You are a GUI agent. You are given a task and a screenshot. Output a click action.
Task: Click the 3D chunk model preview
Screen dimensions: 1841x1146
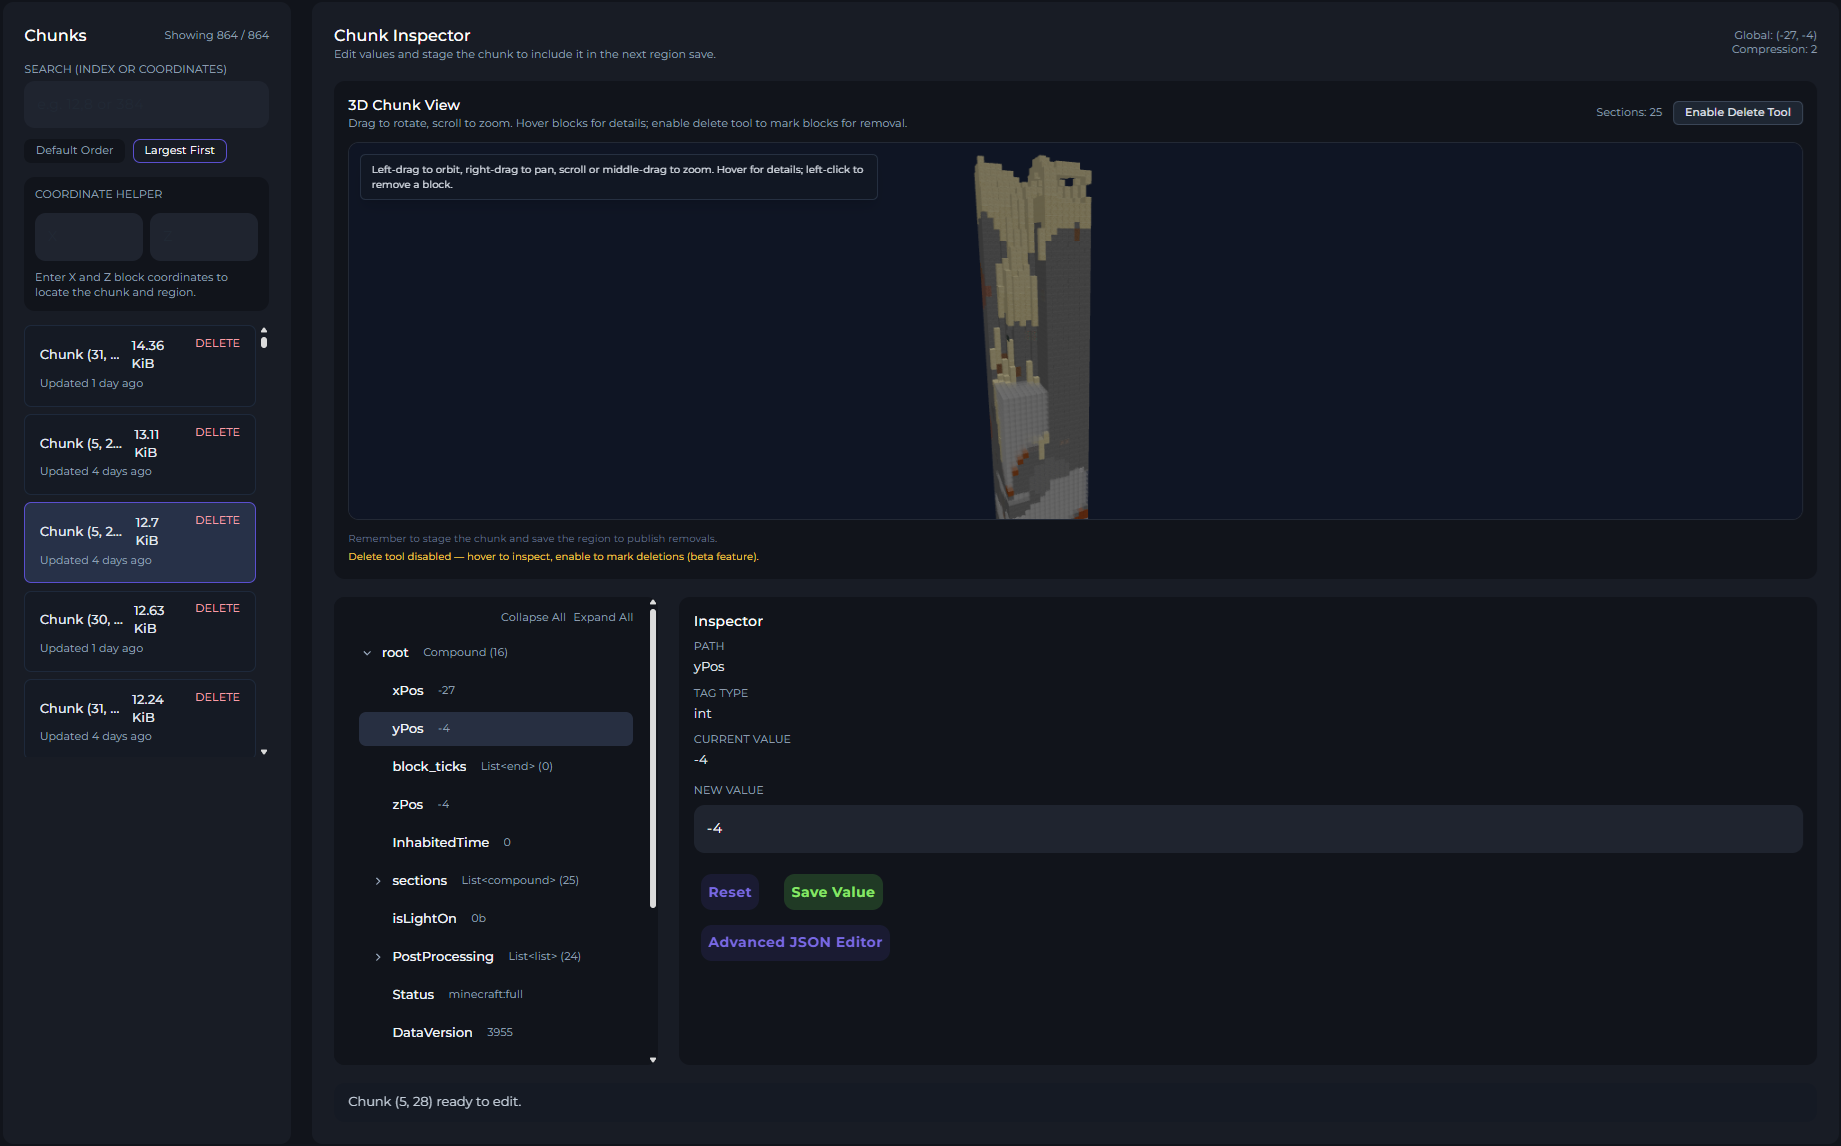click(1035, 340)
